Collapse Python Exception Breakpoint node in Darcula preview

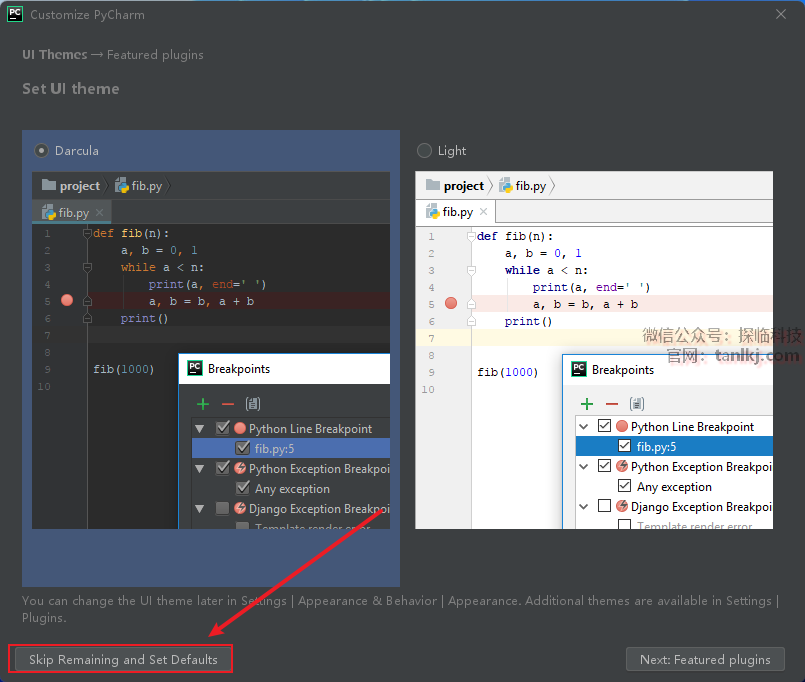pyautogui.click(x=201, y=468)
